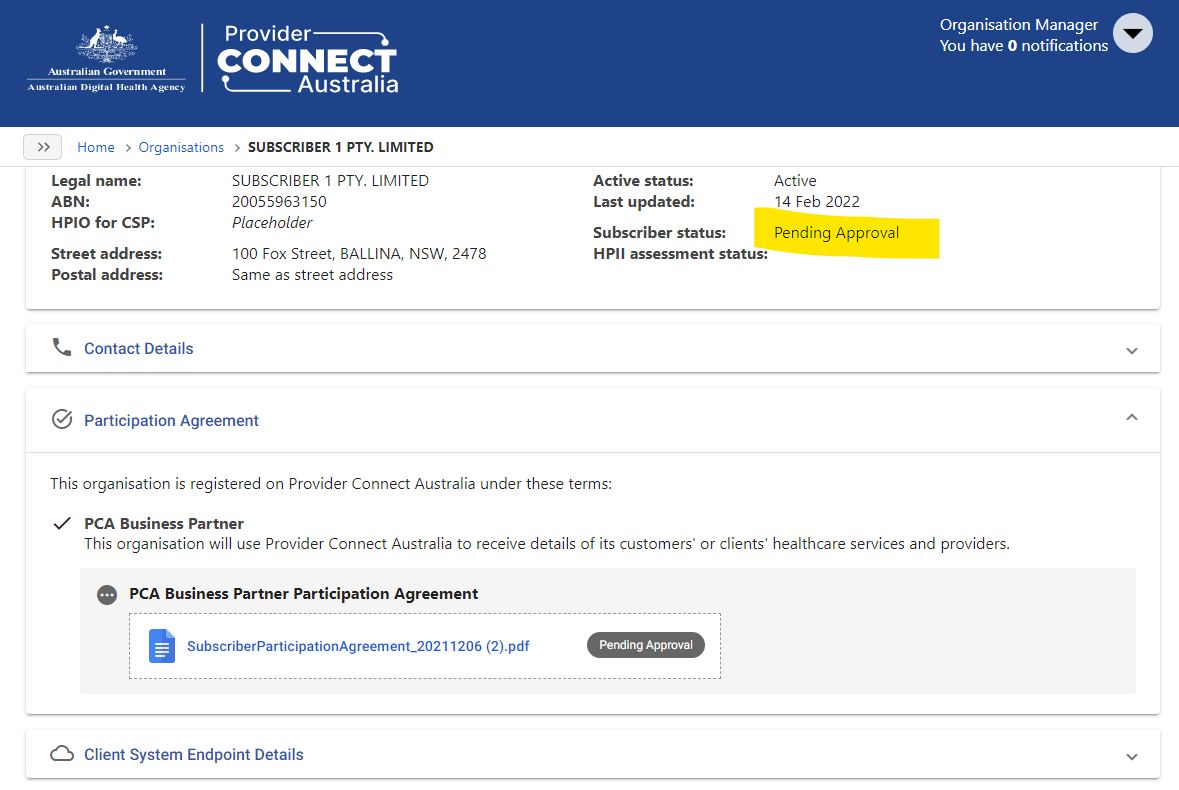The height and width of the screenshot is (790, 1179).
Task: Click the checkmark circle icon for Participation Agreement
Action: [x=62, y=419]
